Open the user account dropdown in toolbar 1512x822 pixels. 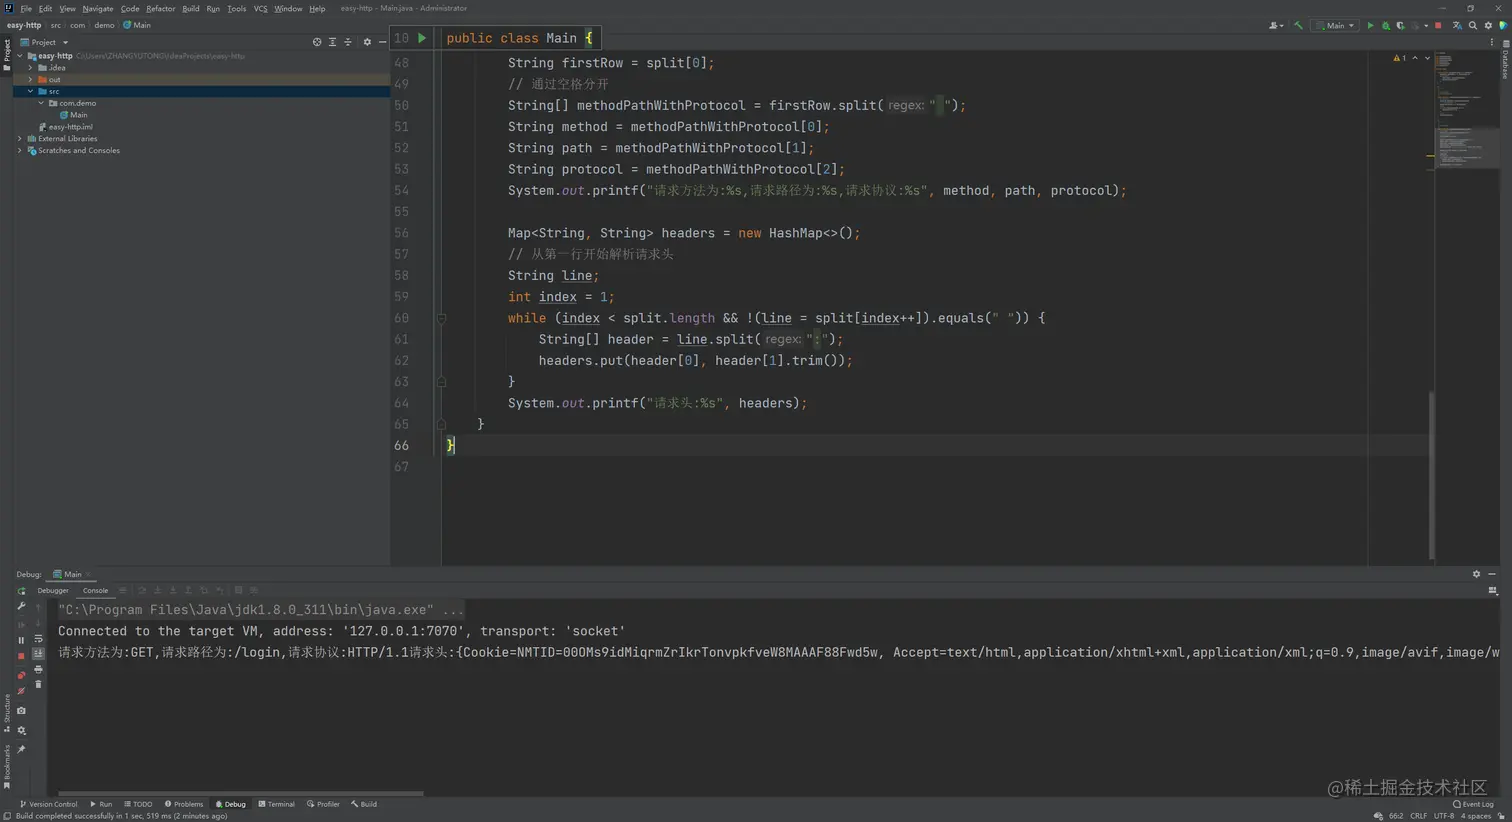coord(1276,26)
